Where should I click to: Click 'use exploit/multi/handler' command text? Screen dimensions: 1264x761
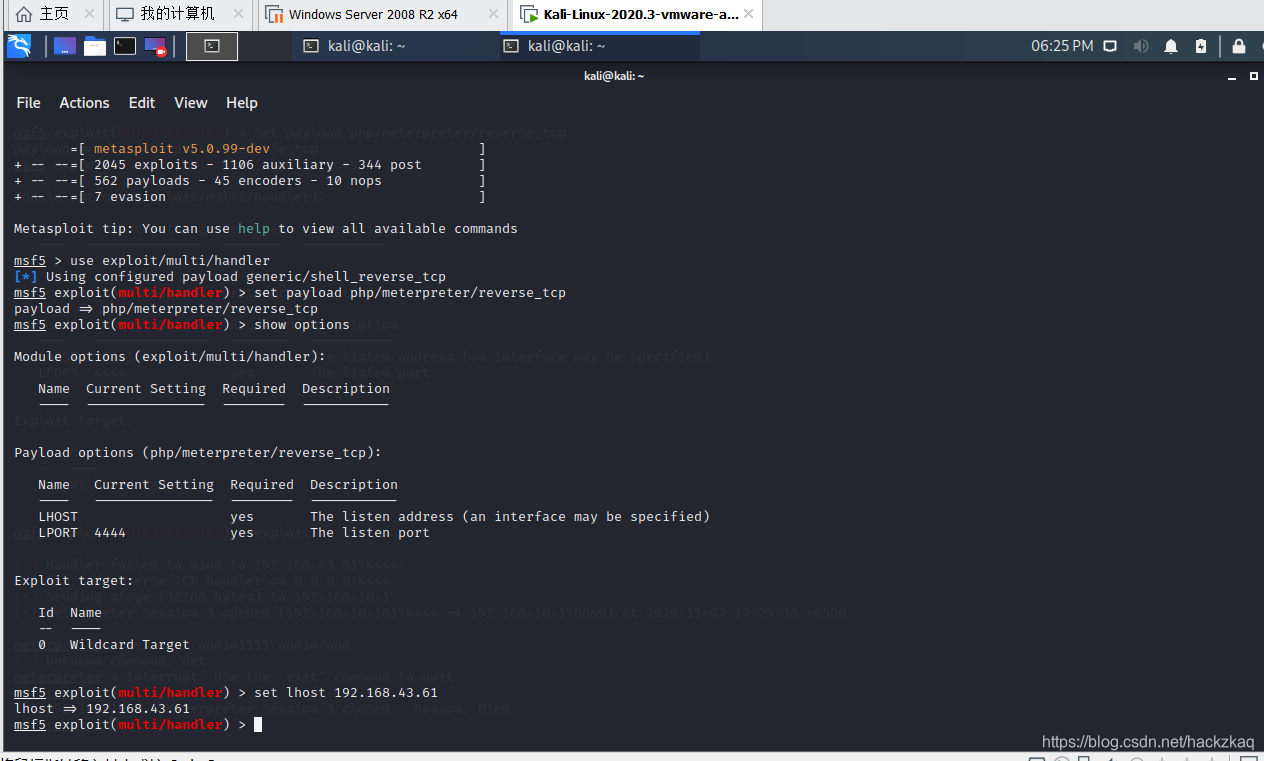170,261
